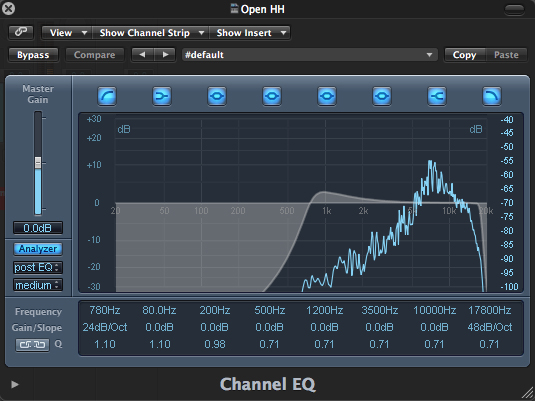Open the #default preset dropdown

tap(309, 55)
